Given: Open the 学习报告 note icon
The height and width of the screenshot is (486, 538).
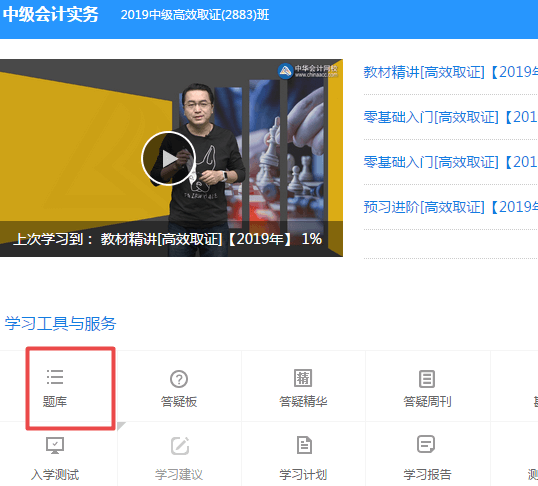Looking at the screenshot, I should [x=426, y=444].
